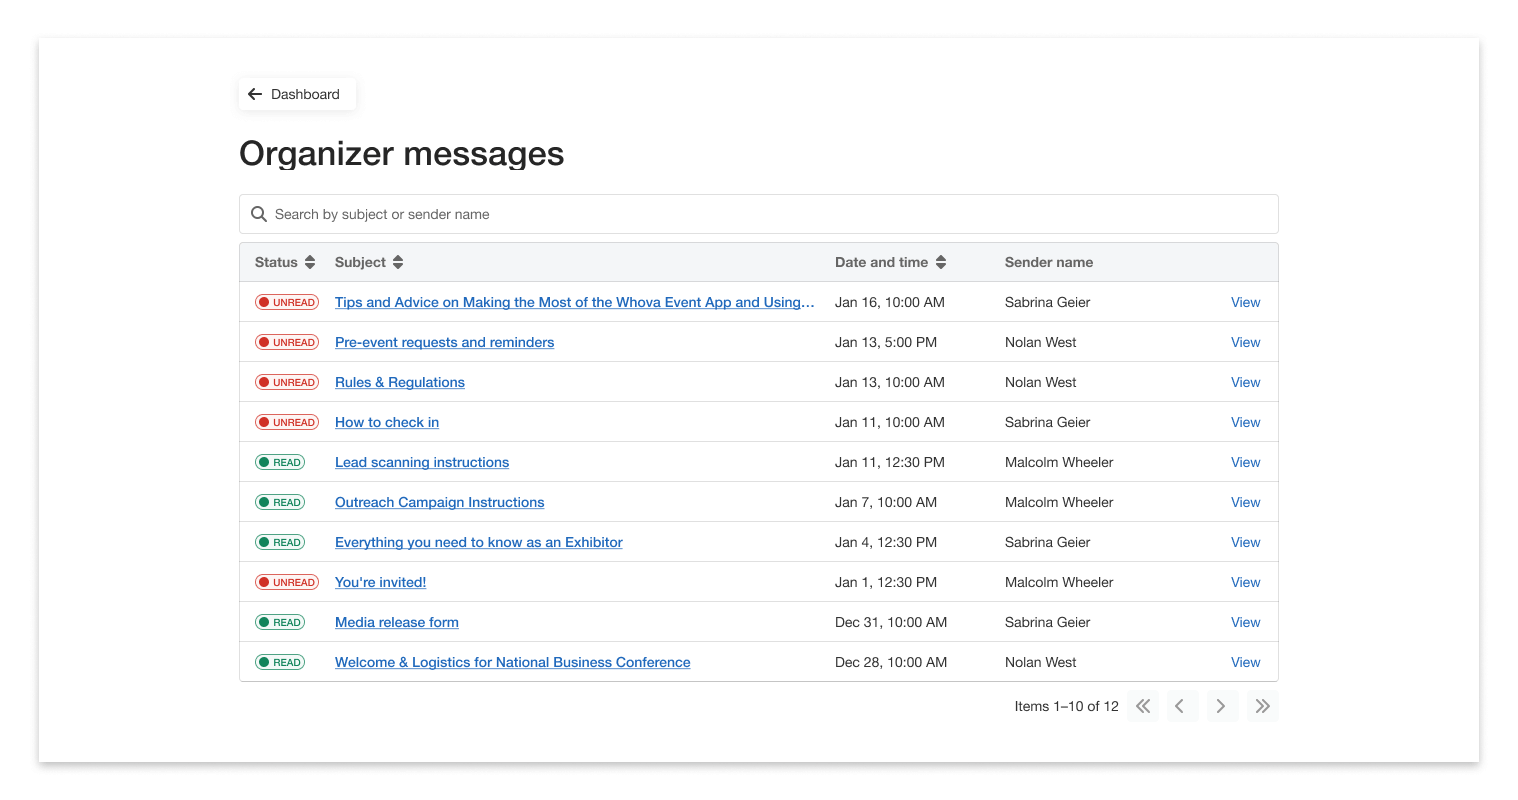Sort by Date and time column arrows

941,262
